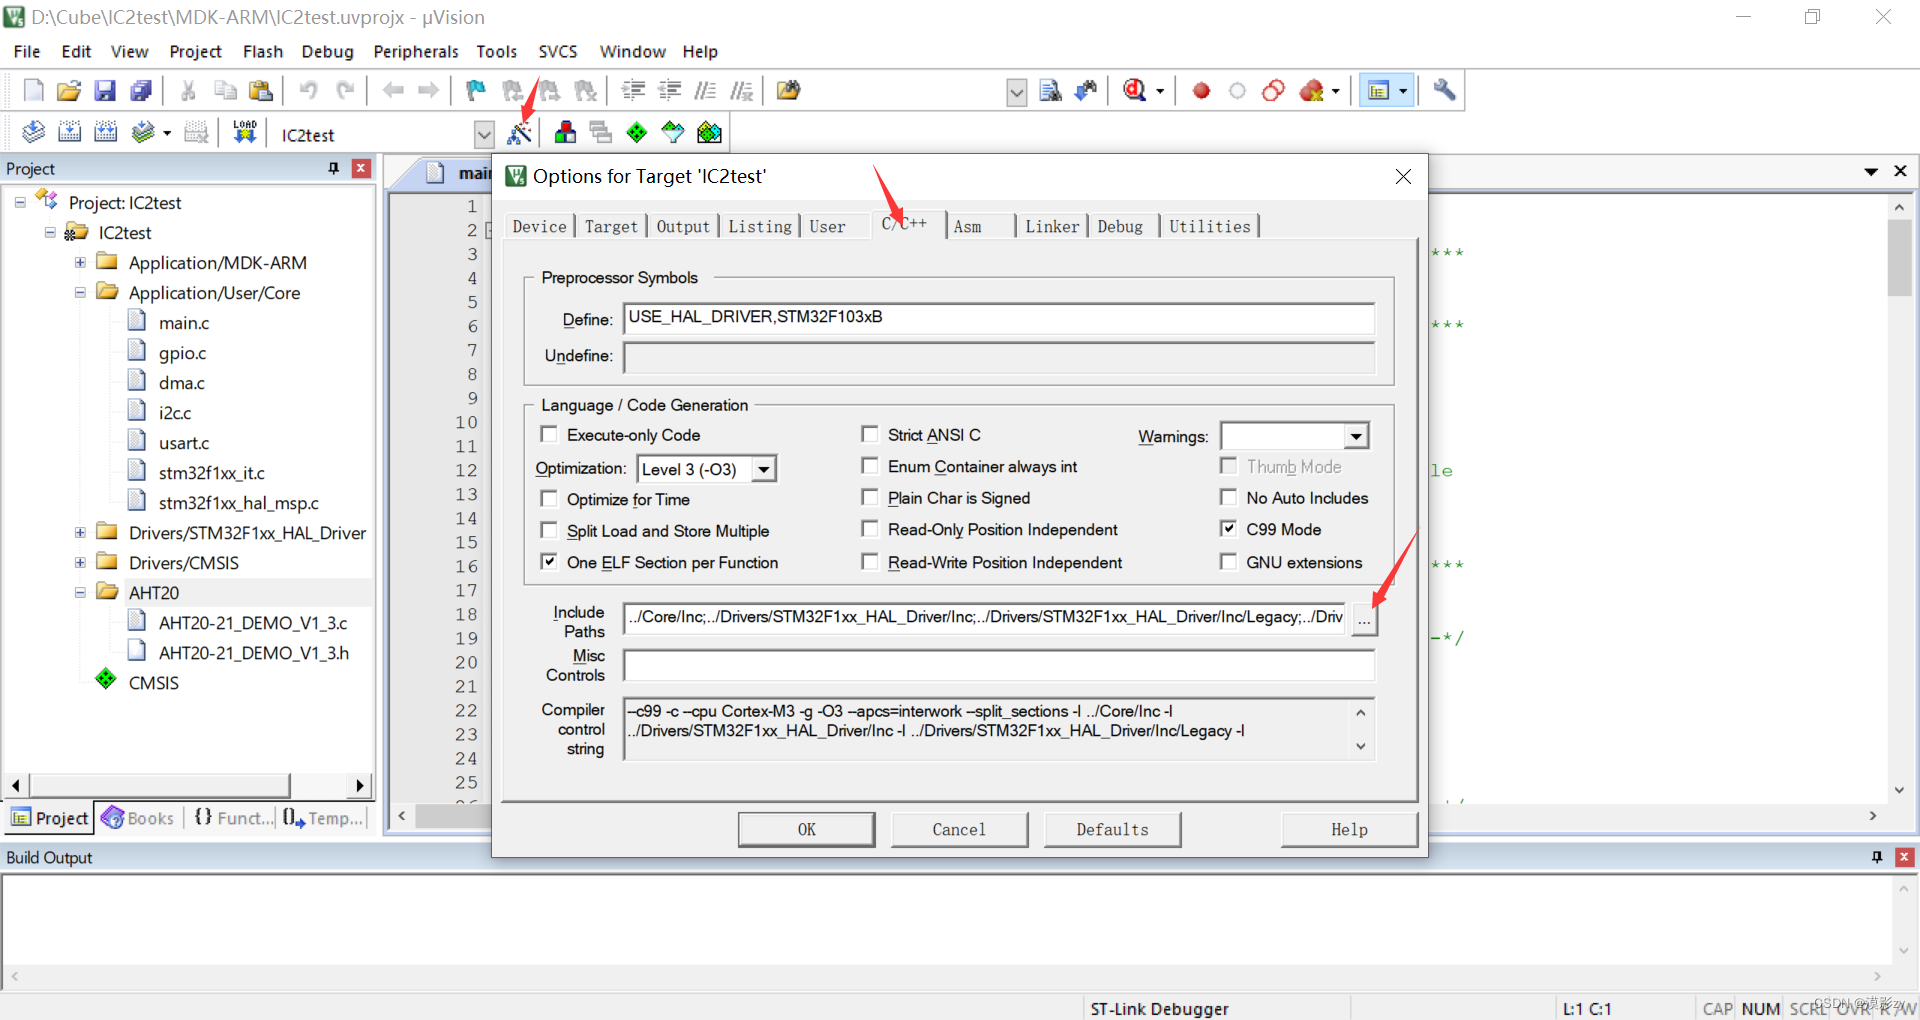Click the Indent selection icon

(633, 91)
